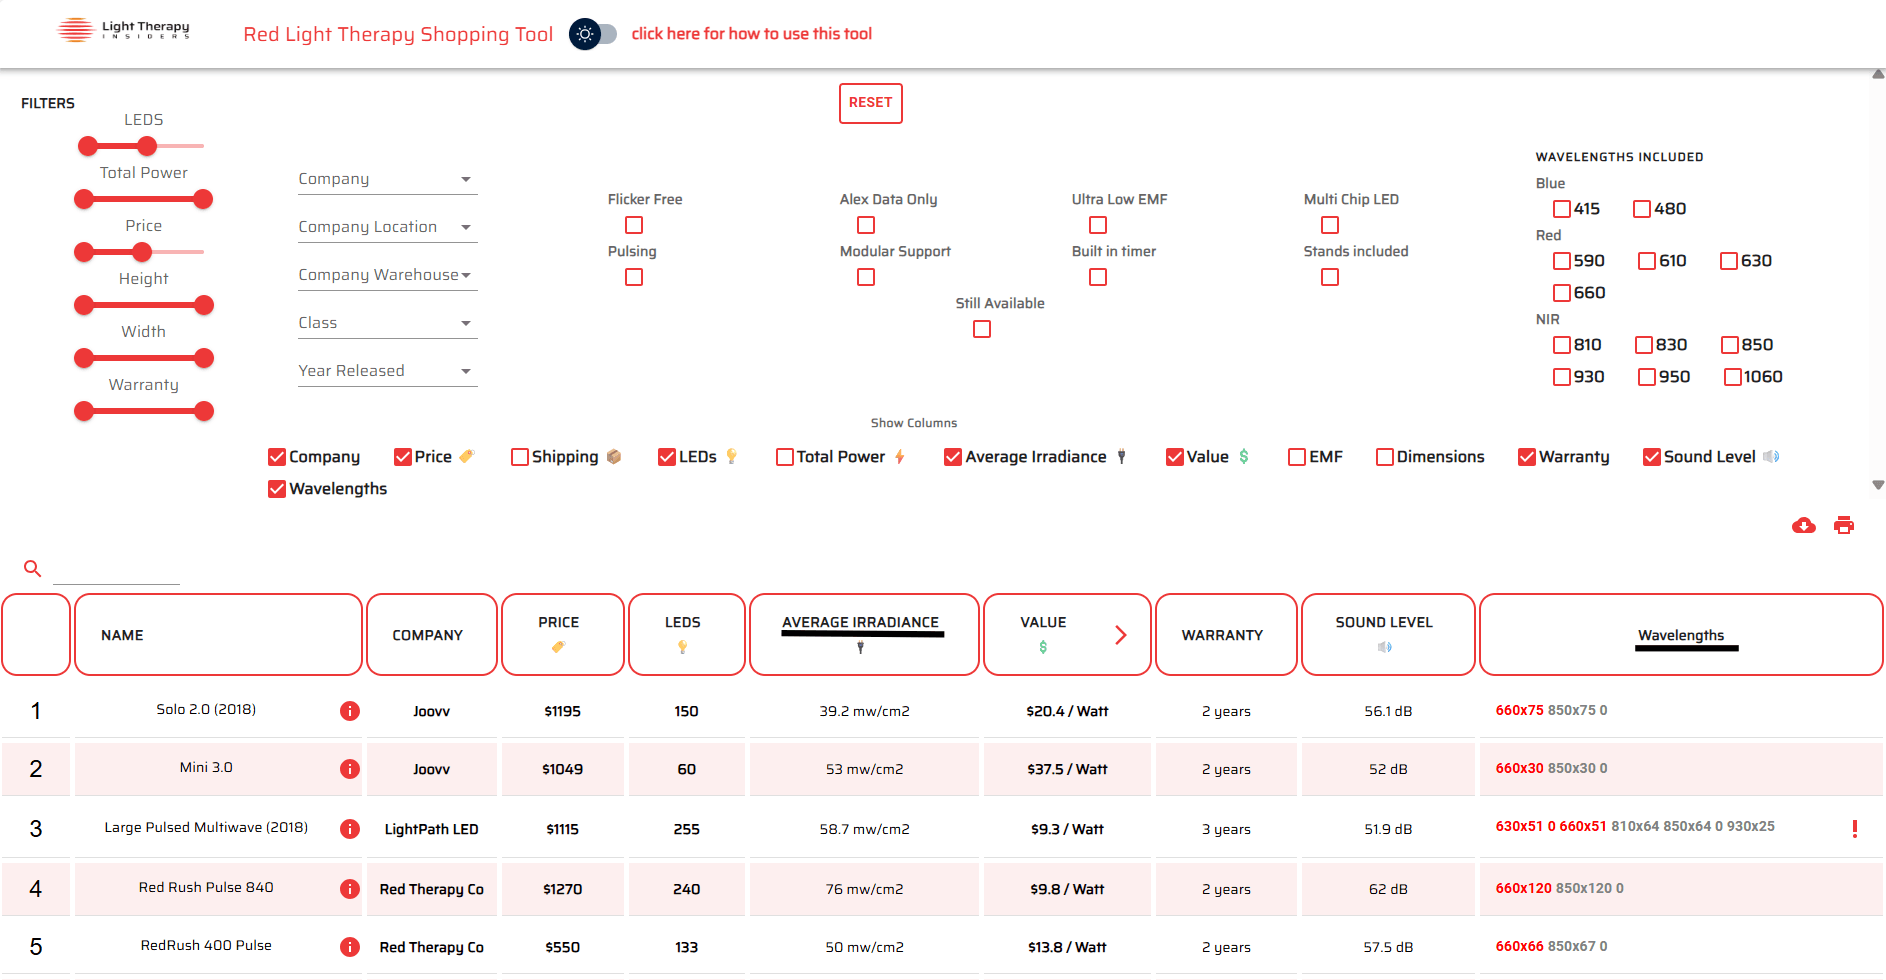
Task: Hide the Warranty column
Action: pyautogui.click(x=1527, y=457)
